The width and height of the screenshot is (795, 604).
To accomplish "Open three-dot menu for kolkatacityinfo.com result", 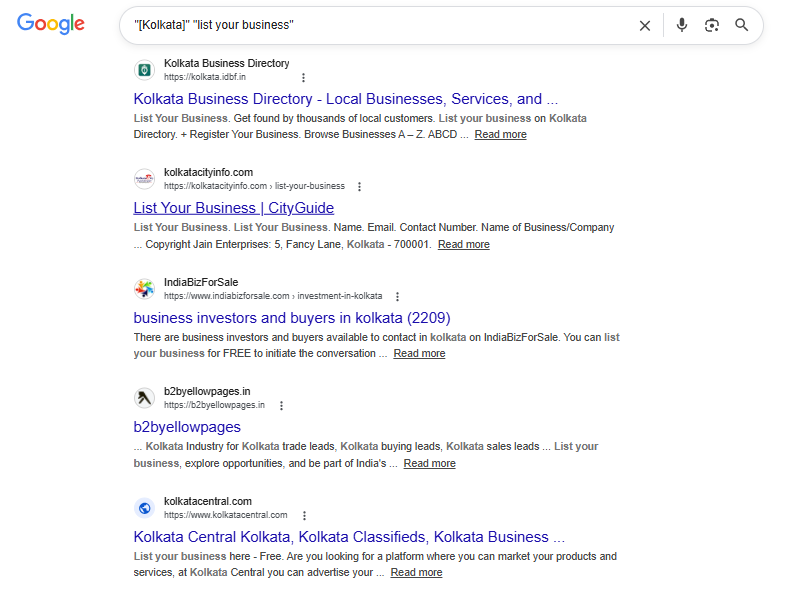I will point(359,186).
